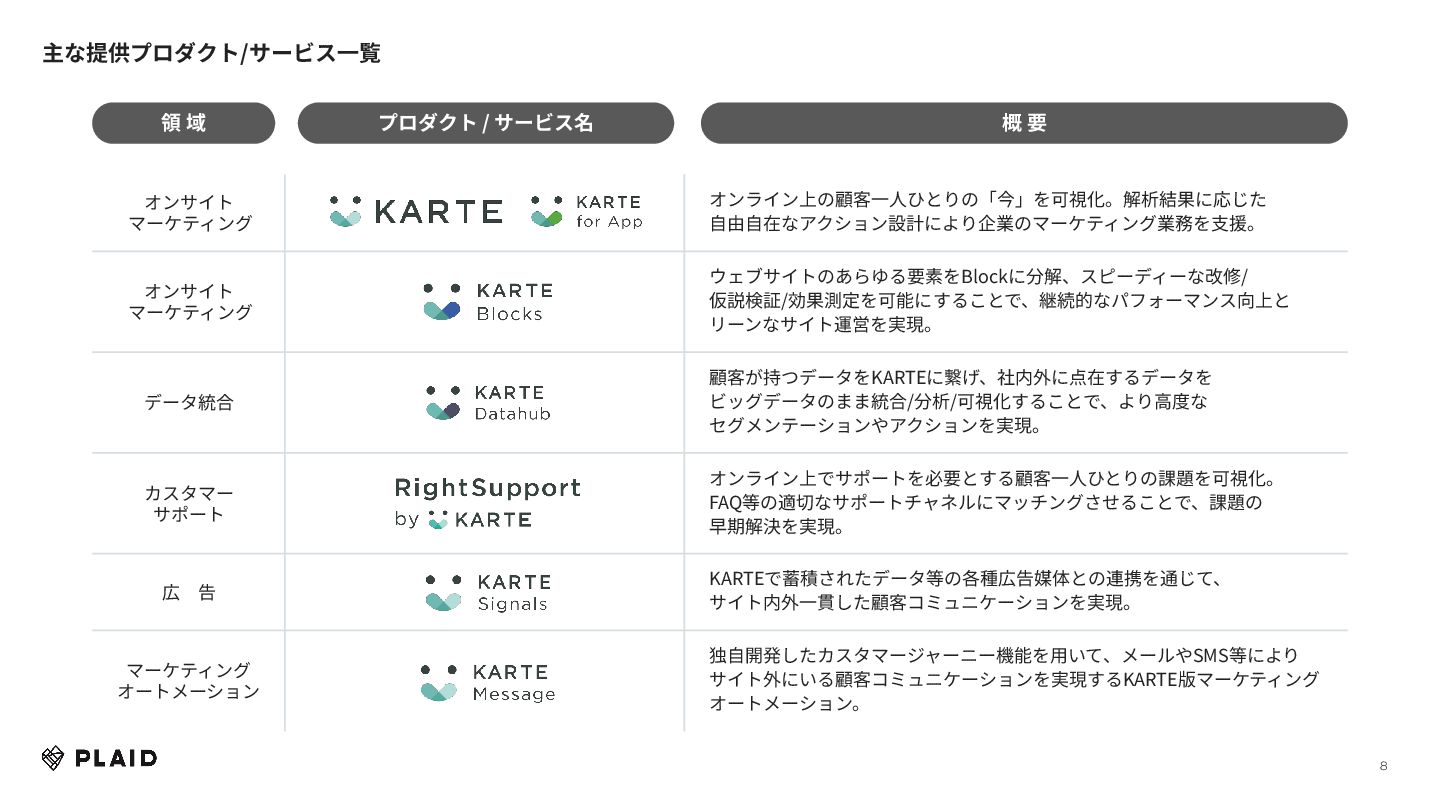Image resolution: width=1440 pixels, height=810 pixels.
Task: Select the 広告 category cell
Action: [x=189, y=592]
